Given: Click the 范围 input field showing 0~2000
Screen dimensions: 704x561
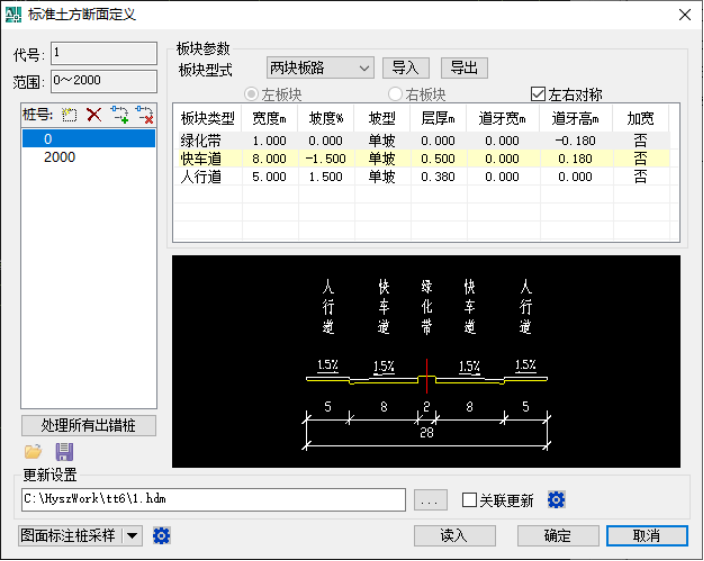Looking at the screenshot, I should 104,81.
